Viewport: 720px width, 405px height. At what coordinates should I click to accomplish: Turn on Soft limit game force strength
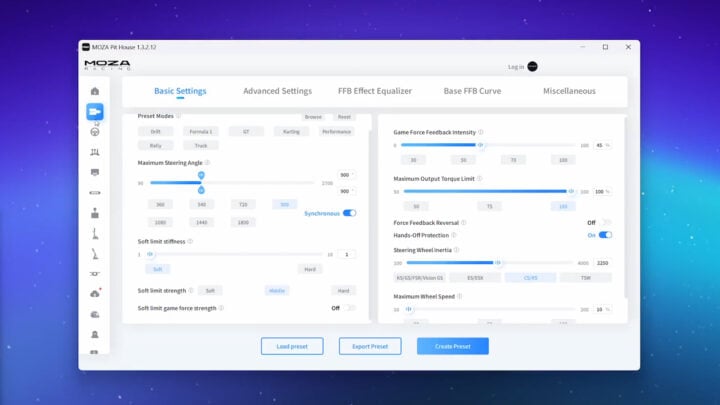click(350, 308)
